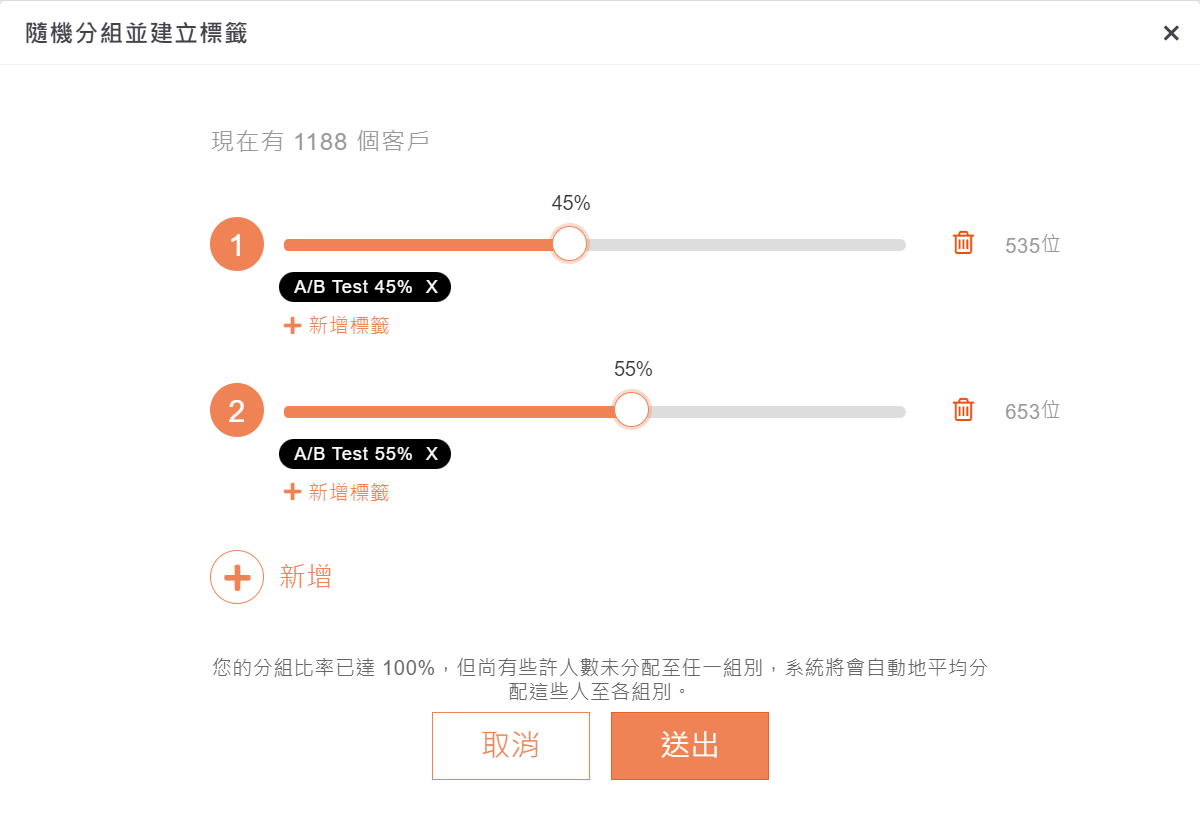Click the 55% slider handle
Screen dimensions: 1200x825
tap(631, 410)
